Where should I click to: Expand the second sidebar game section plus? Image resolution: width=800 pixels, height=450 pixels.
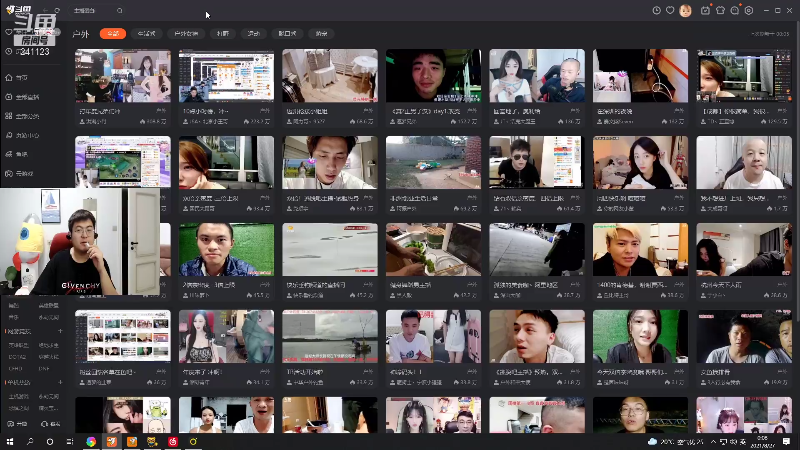coord(60,382)
